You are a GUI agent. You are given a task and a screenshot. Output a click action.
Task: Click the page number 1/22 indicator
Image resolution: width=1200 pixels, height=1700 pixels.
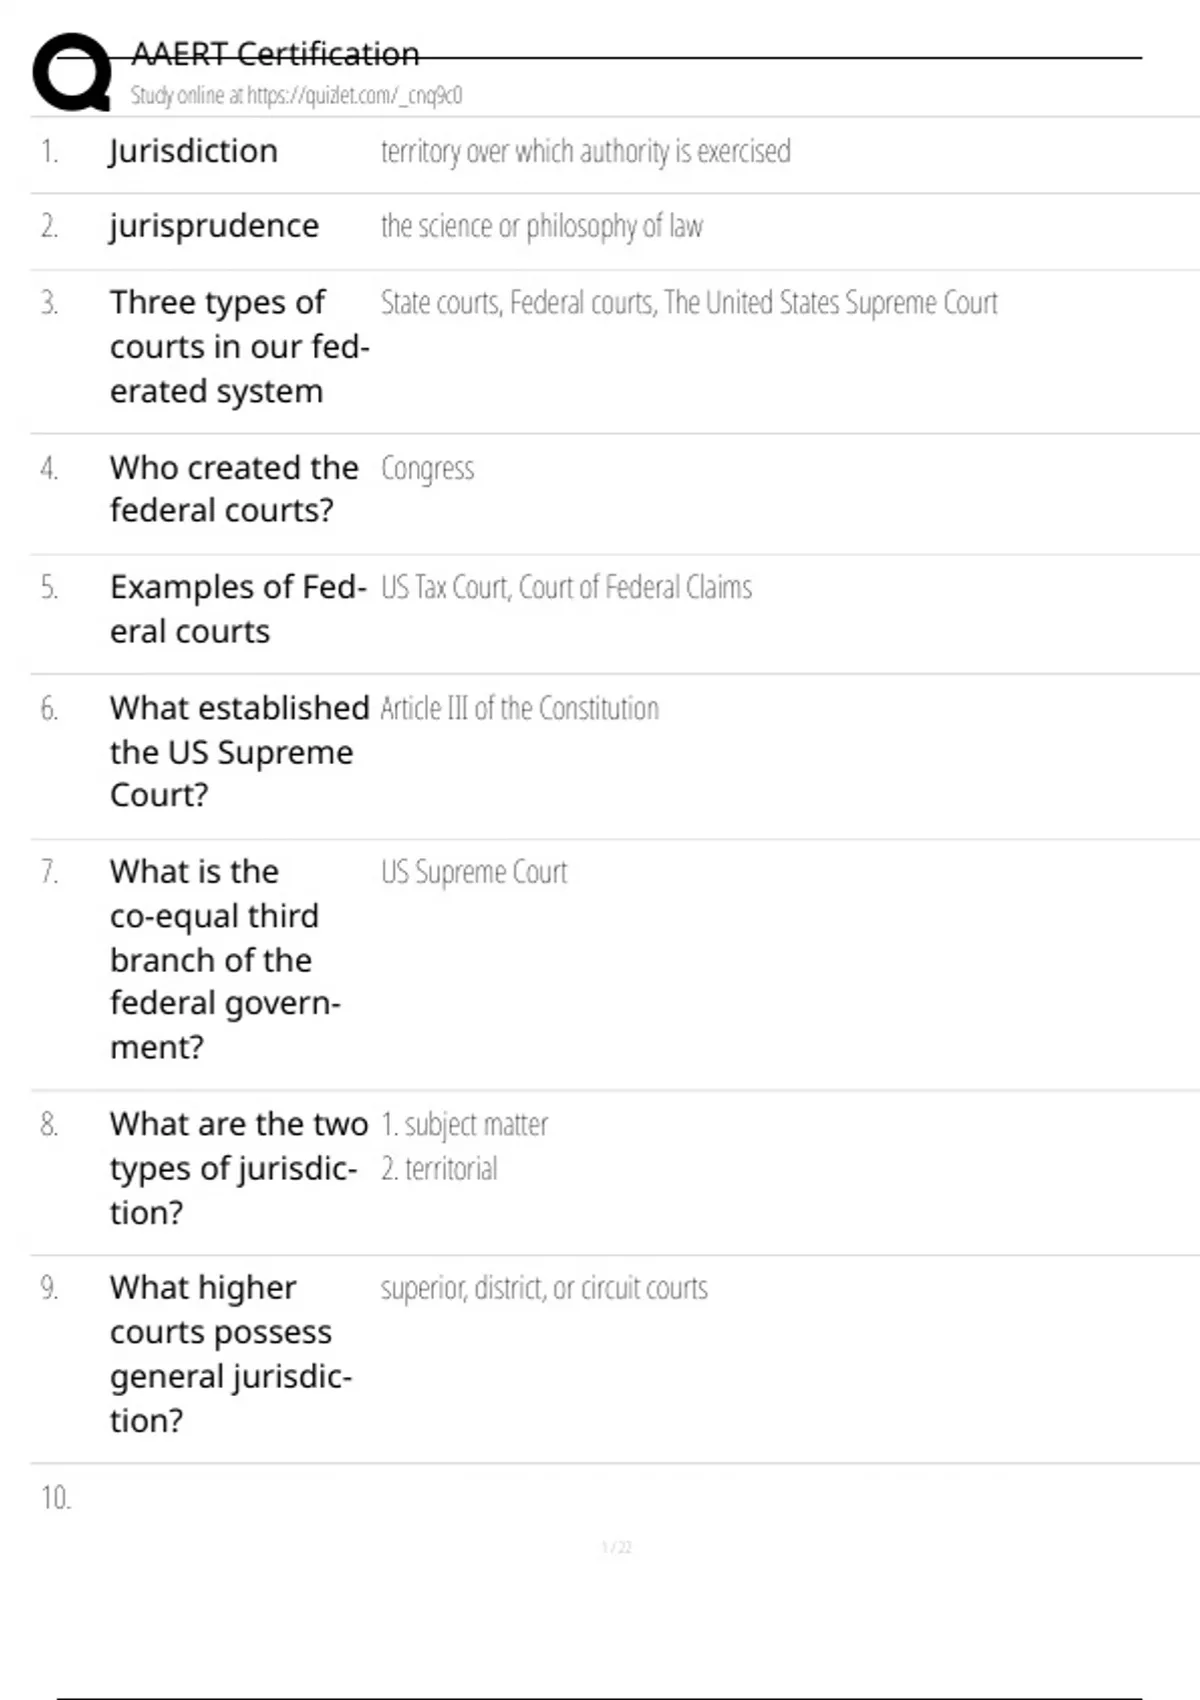[x=616, y=1548]
